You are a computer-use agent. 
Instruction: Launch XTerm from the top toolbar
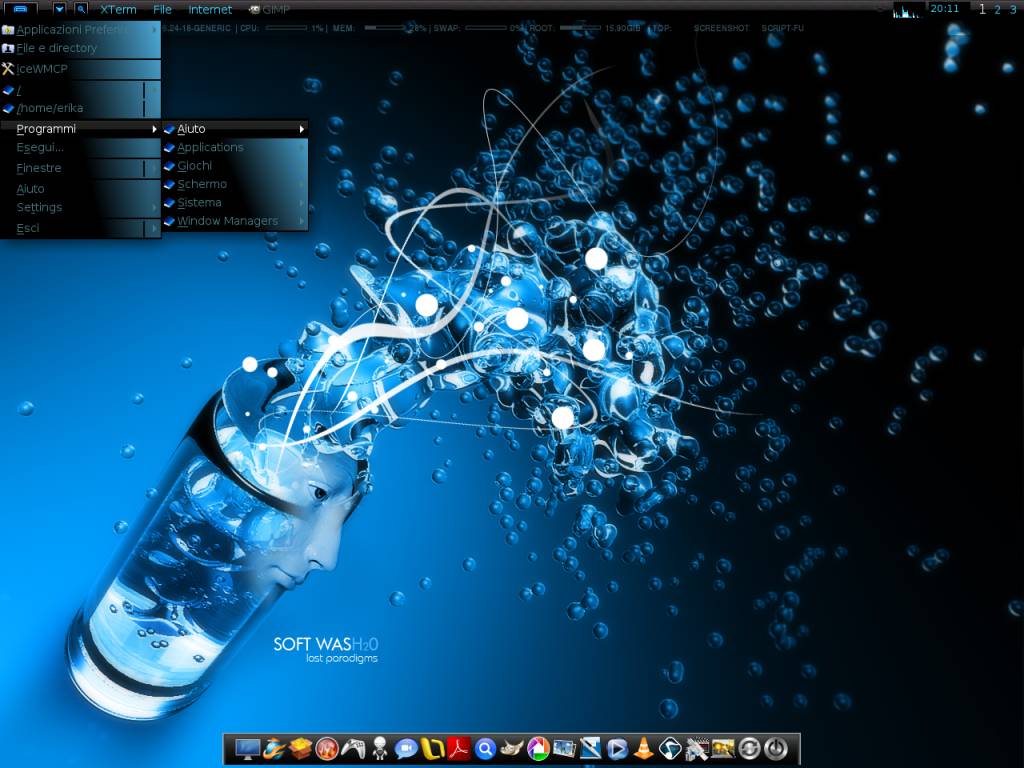click(118, 9)
